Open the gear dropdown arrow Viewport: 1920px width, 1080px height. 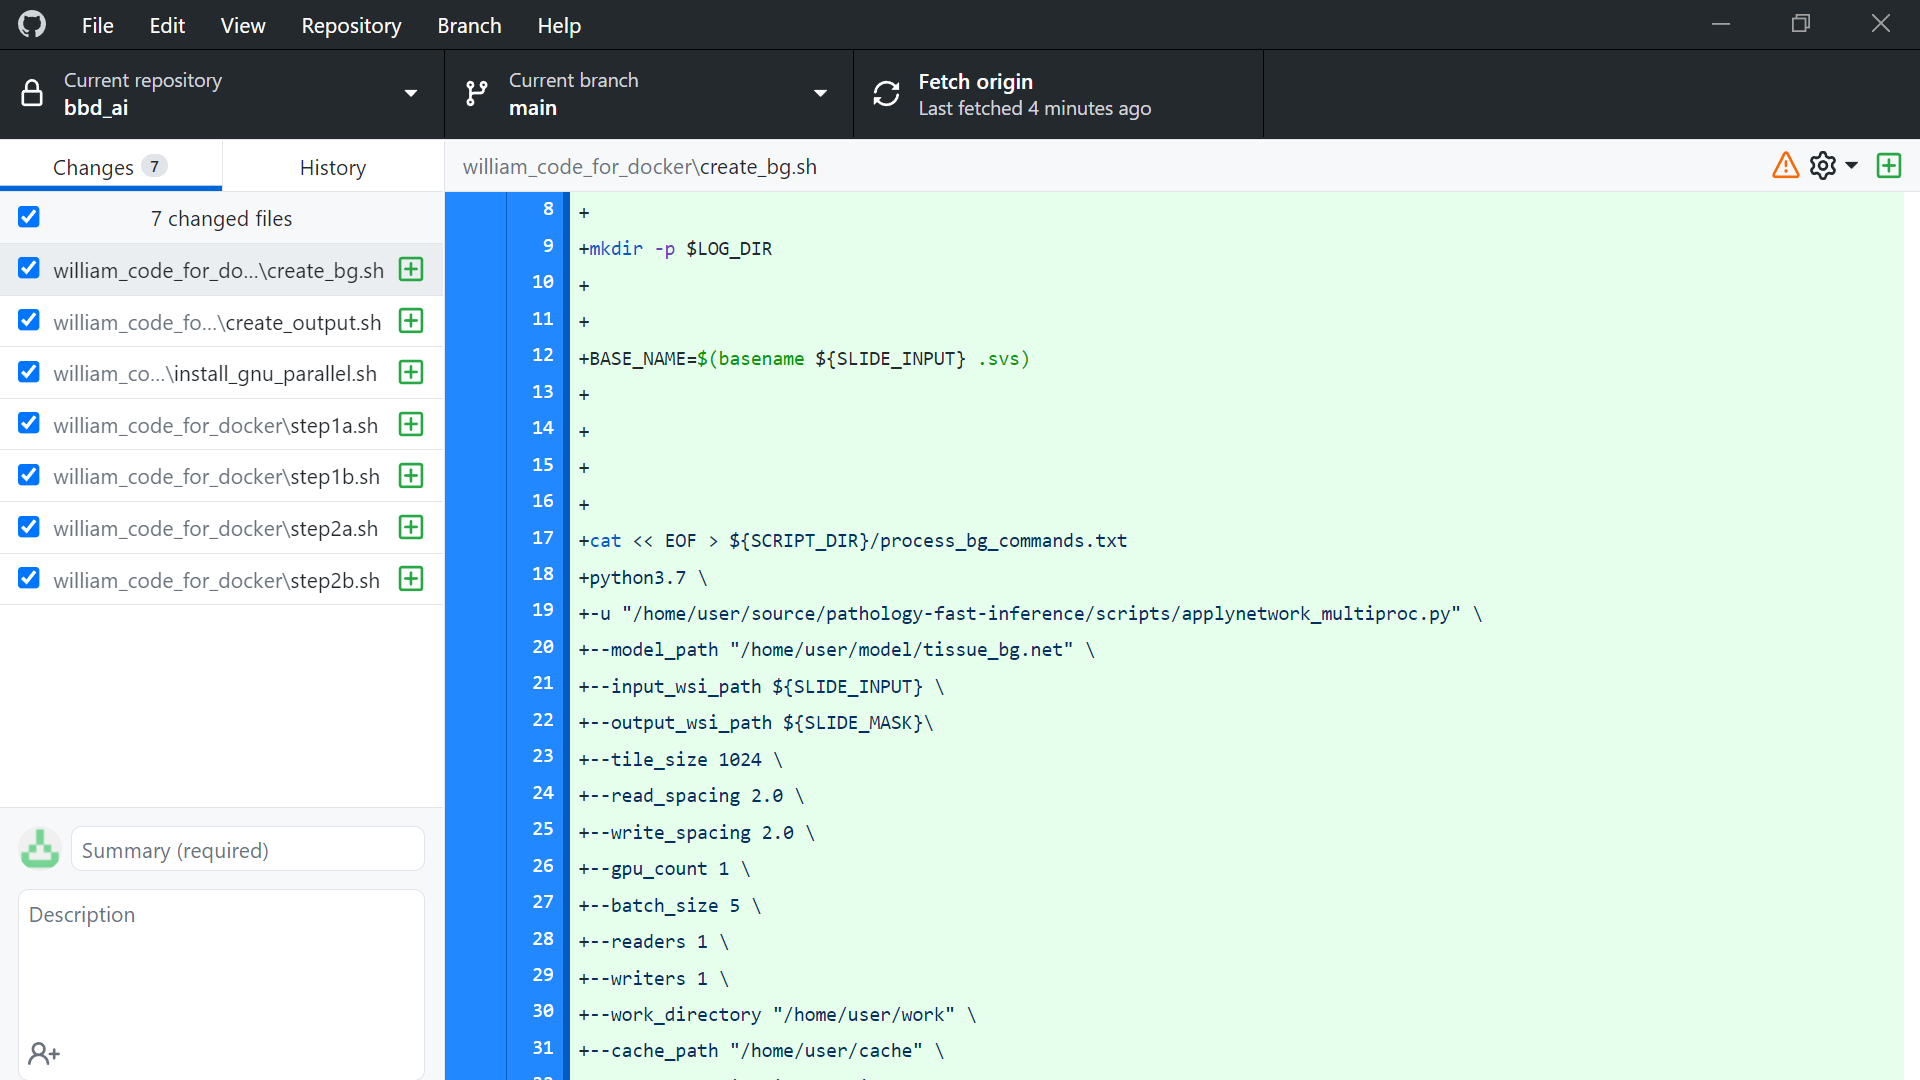click(x=1852, y=166)
